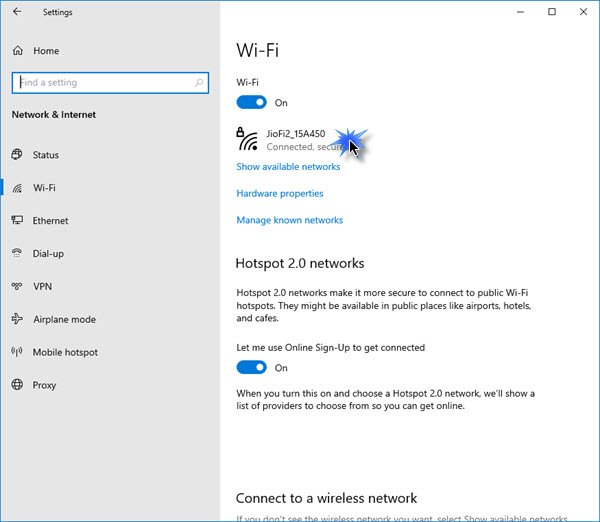This screenshot has width=600, height=522.
Task: Click the Ethernet monitor icon
Action: click(17, 220)
